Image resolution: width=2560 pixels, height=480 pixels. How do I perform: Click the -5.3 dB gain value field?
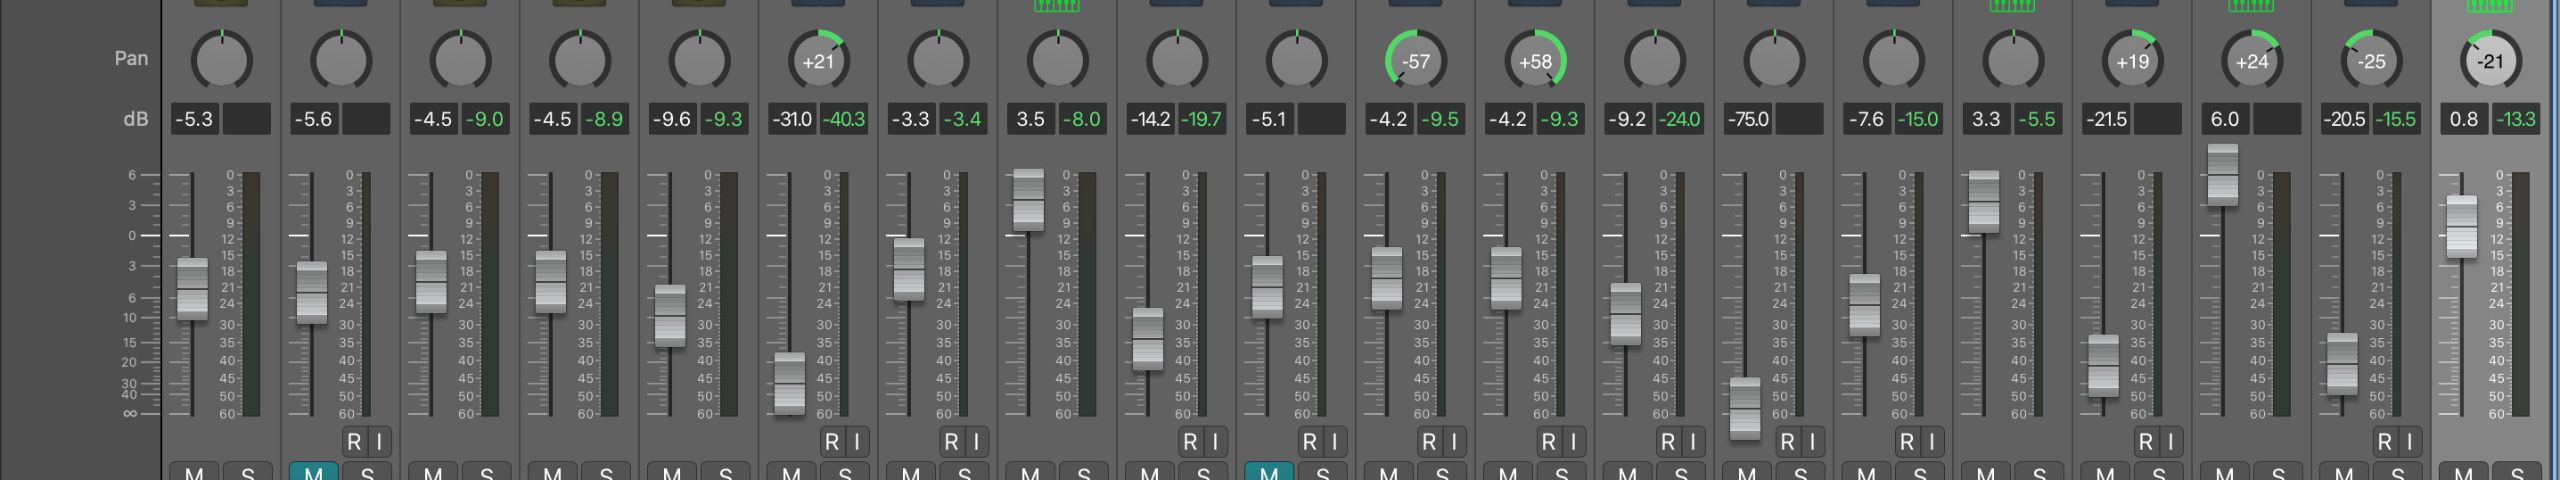pyautogui.click(x=195, y=119)
